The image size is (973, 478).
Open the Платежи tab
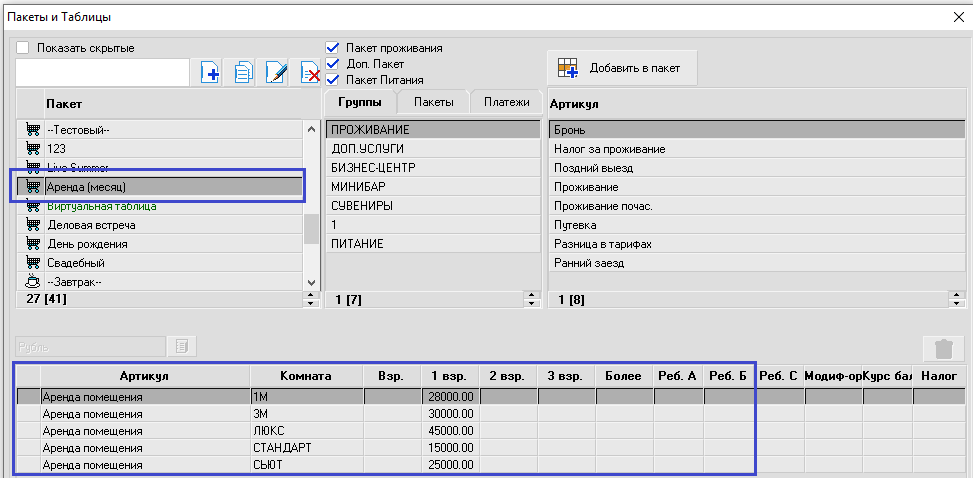point(506,102)
